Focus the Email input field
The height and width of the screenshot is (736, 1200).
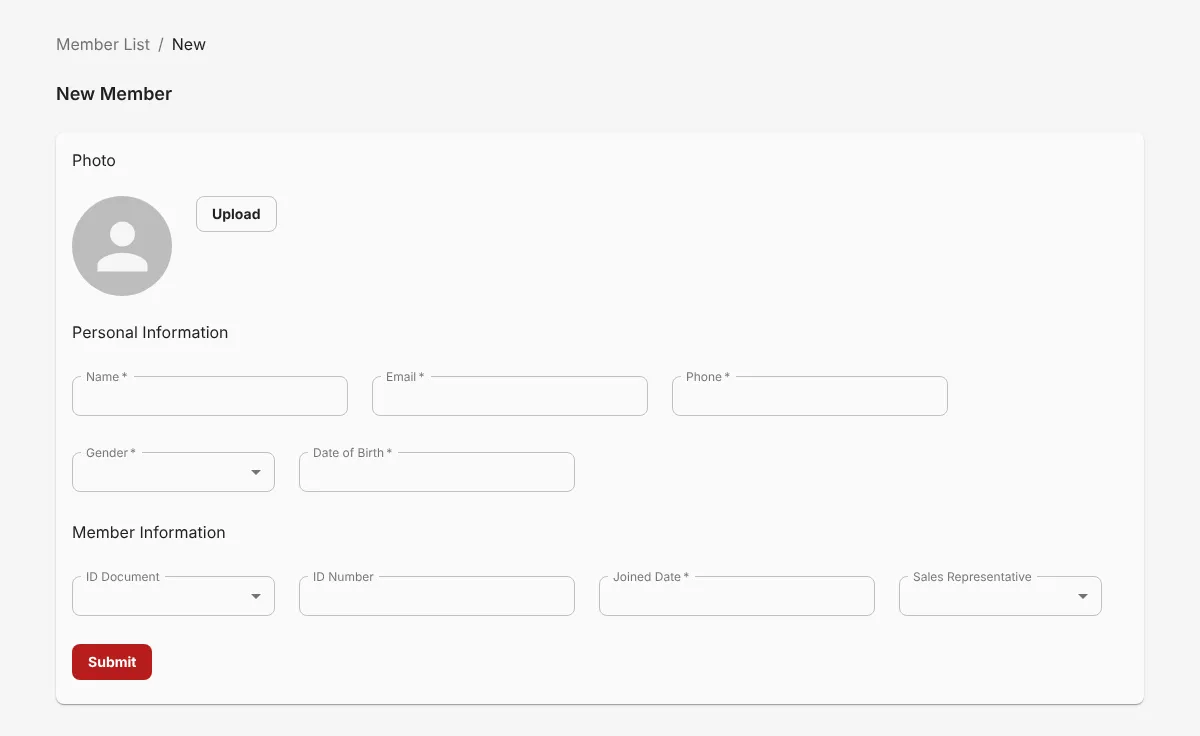coord(510,396)
